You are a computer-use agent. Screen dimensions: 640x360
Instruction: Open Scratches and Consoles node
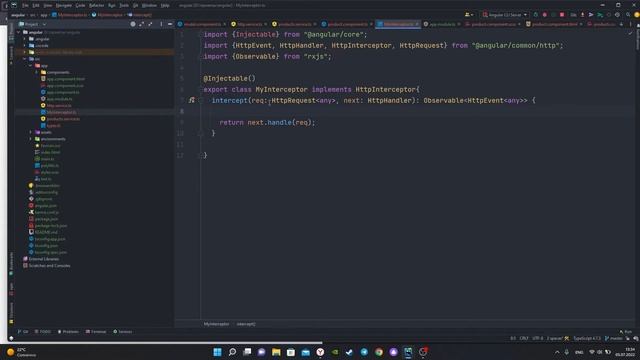pyautogui.click(x=49, y=266)
